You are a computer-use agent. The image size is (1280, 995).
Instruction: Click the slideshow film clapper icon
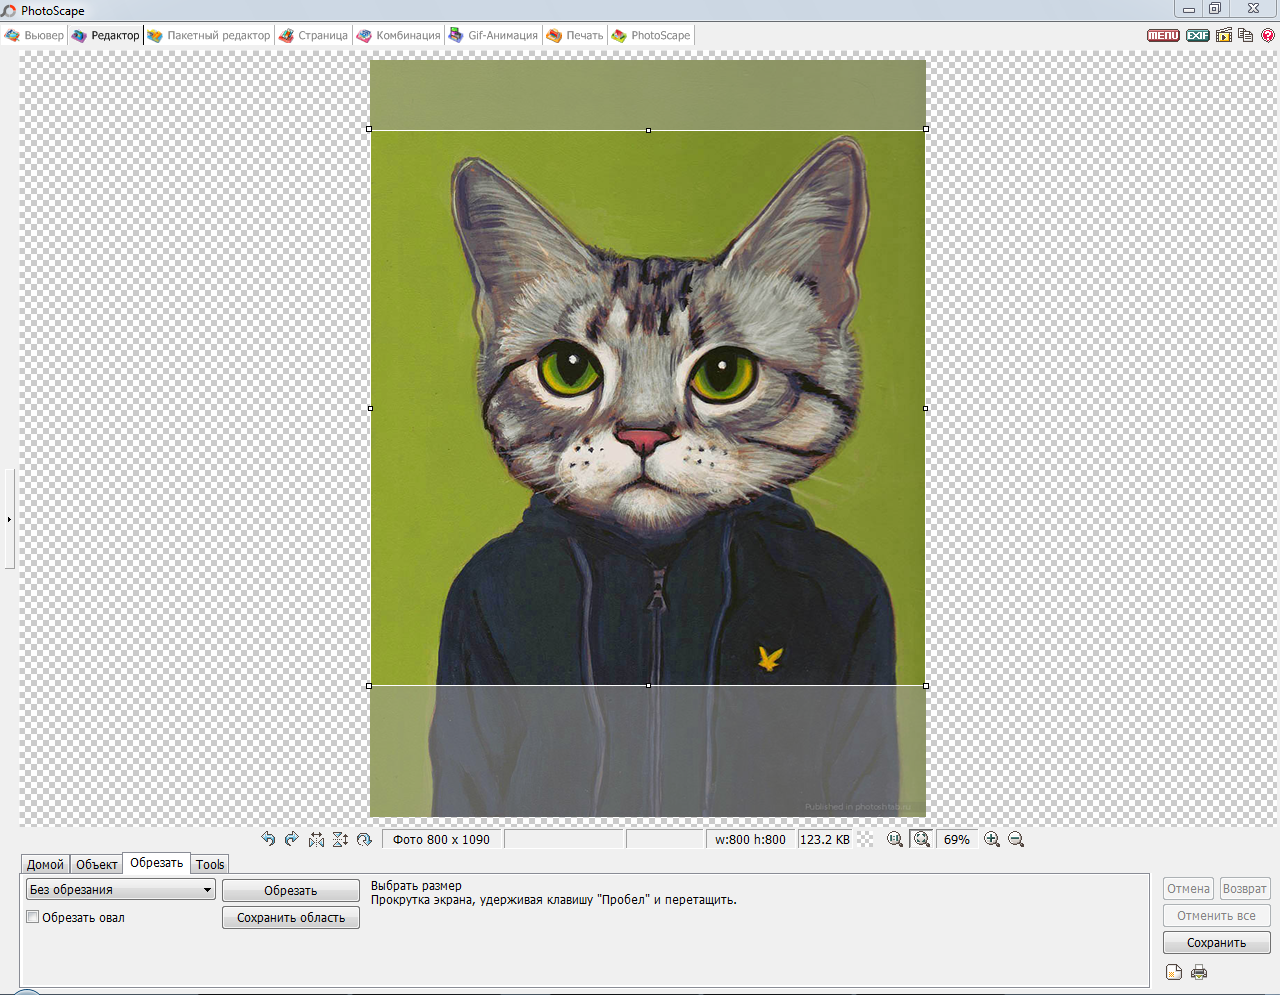point(1224,35)
